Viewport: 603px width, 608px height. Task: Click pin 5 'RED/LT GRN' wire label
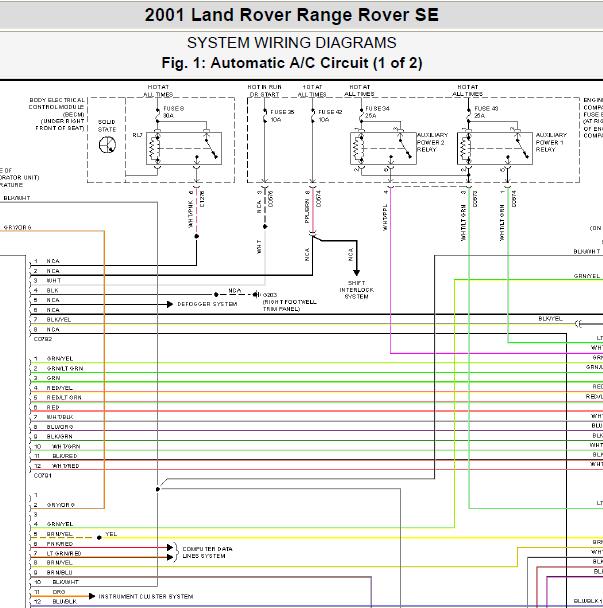click(64, 397)
